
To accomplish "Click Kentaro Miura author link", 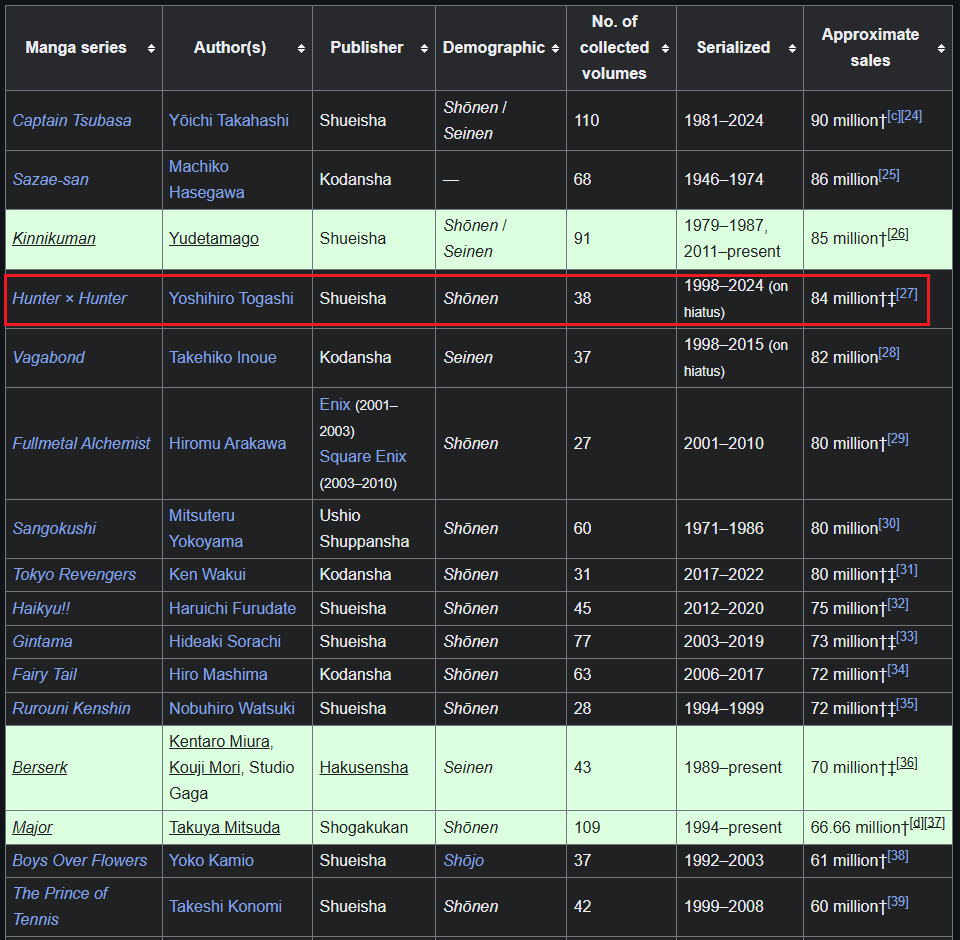I will 219,742.
